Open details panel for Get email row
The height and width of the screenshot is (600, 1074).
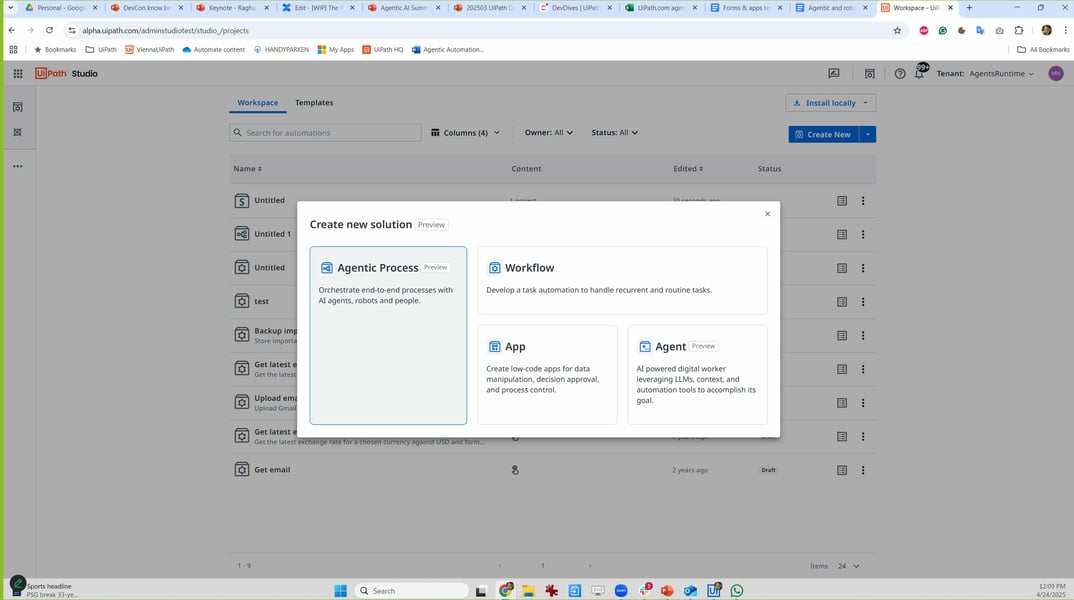(842, 470)
